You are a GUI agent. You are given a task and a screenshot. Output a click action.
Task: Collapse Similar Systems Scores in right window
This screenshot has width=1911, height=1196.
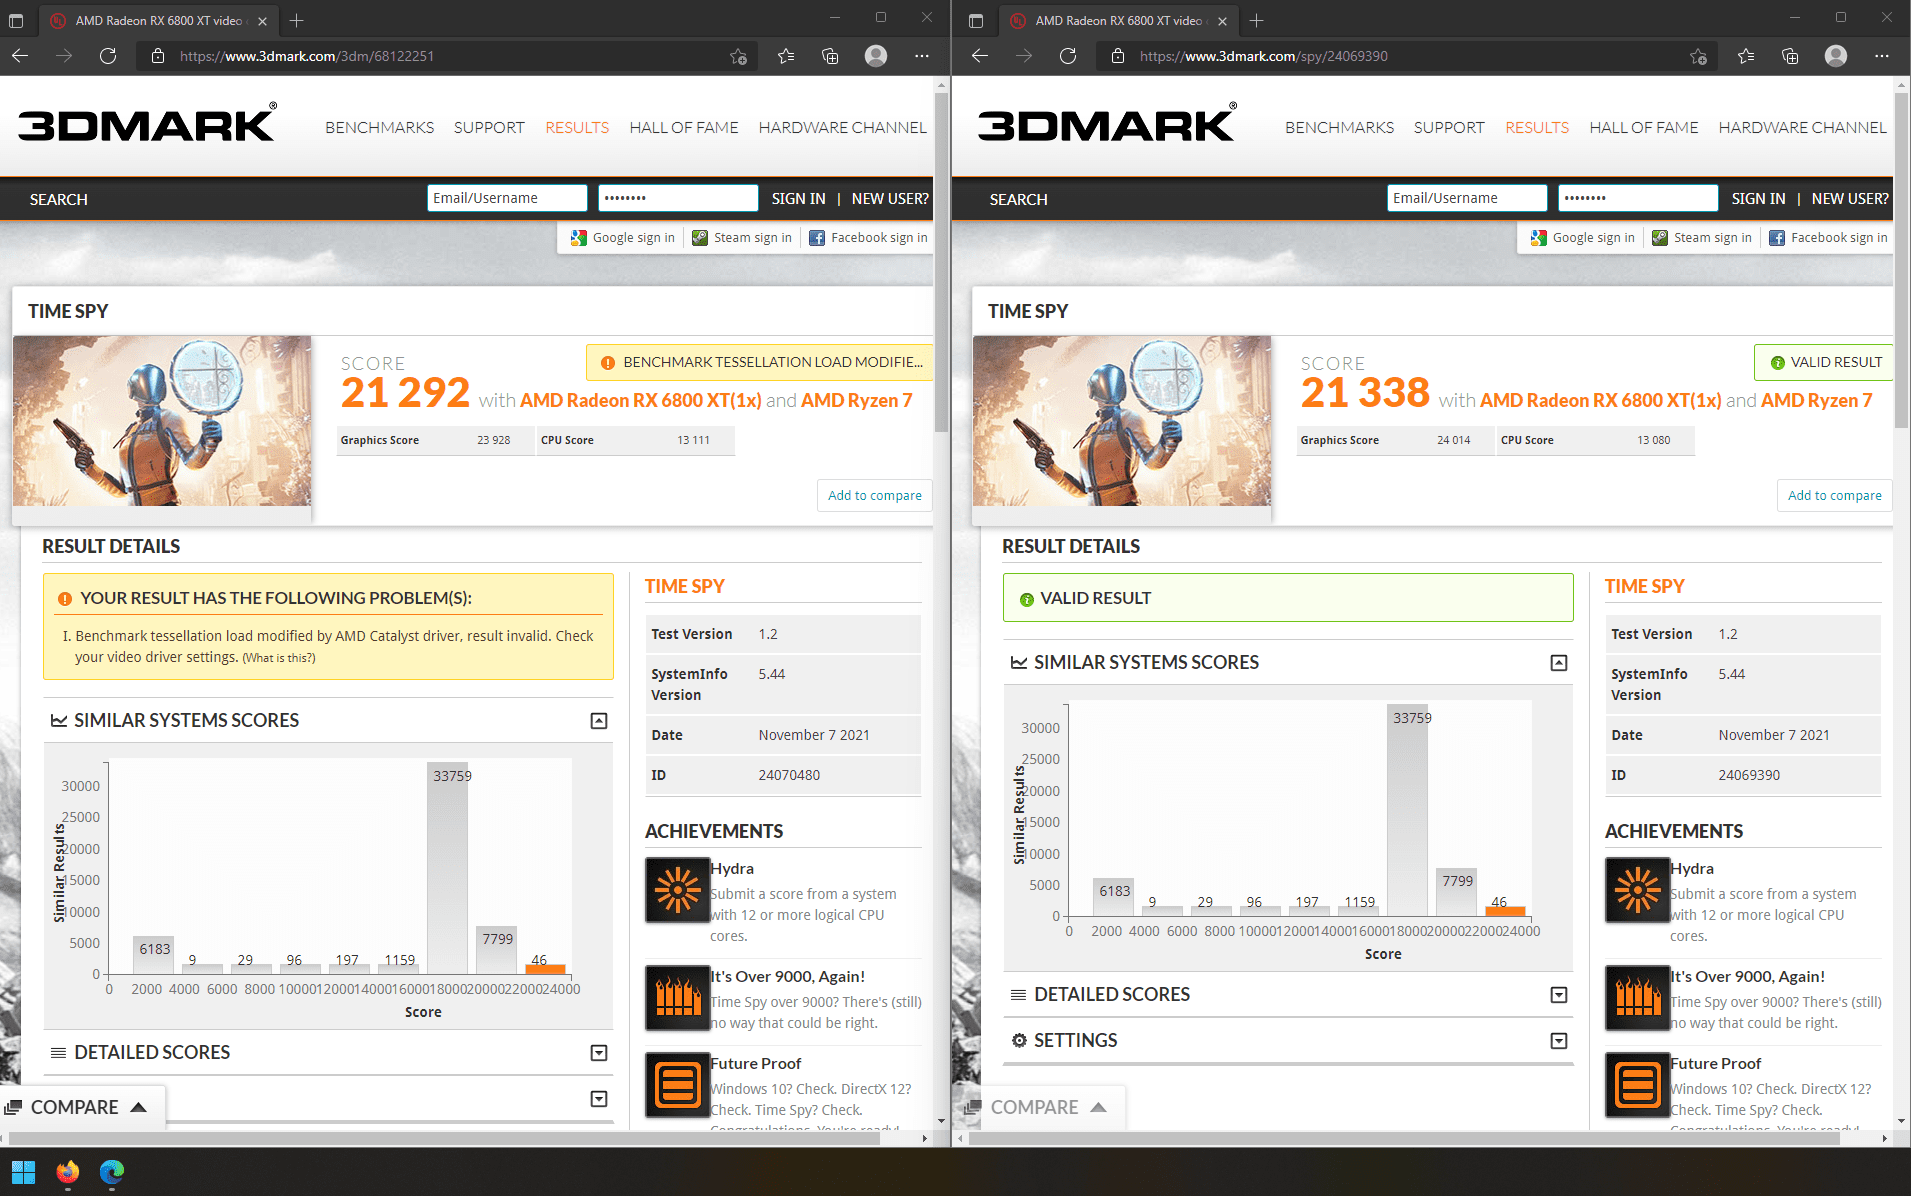pyautogui.click(x=1558, y=663)
